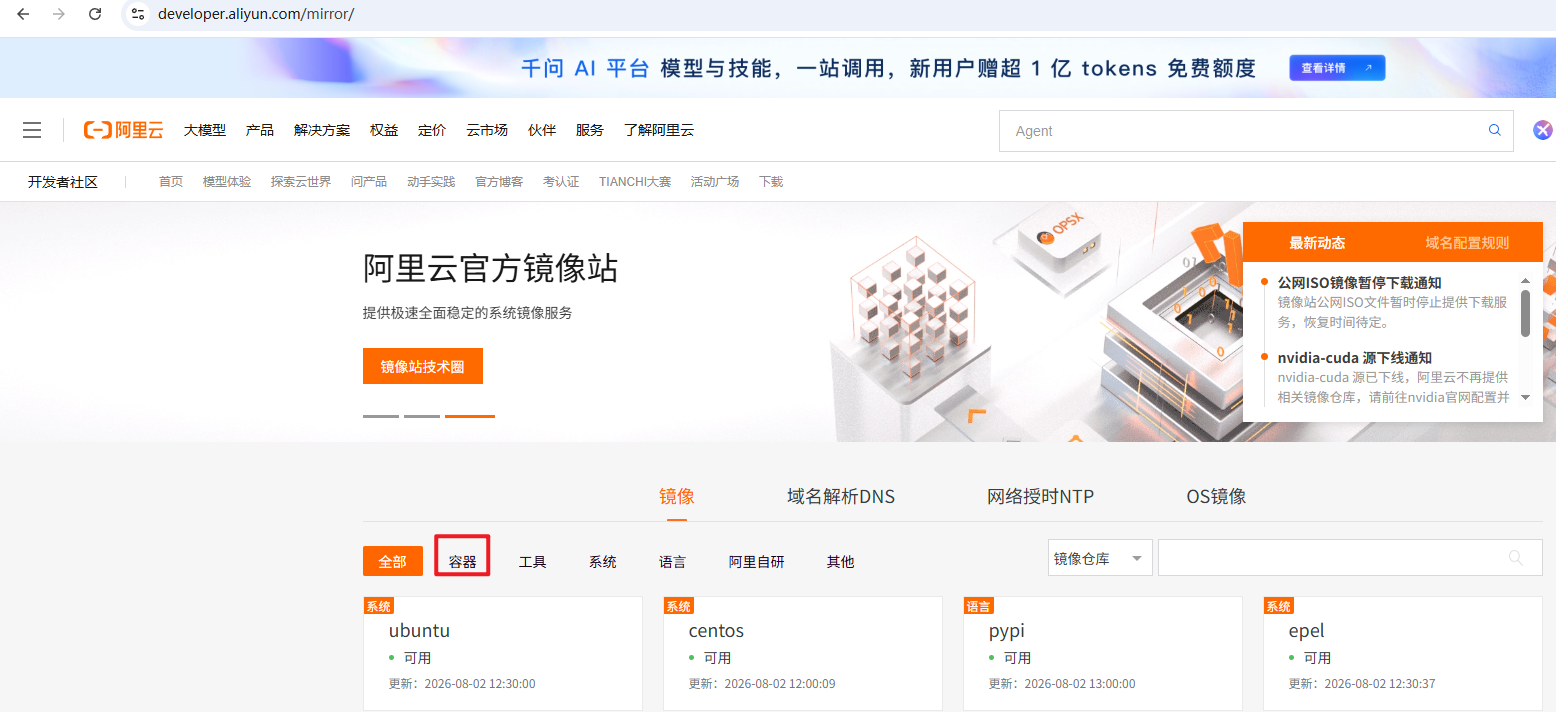Select the 镜像 tab

677,497
